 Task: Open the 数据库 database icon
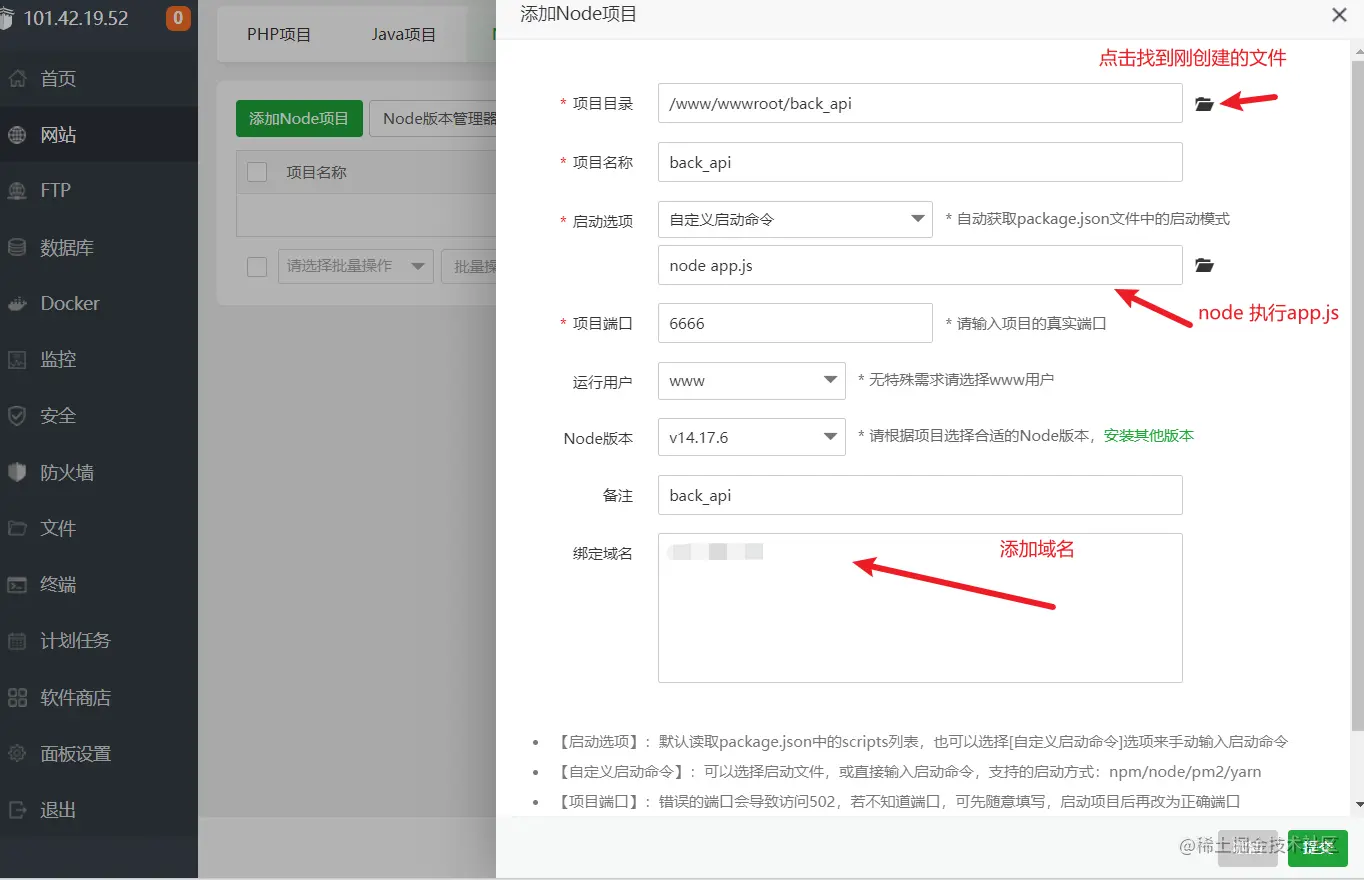click(16, 247)
